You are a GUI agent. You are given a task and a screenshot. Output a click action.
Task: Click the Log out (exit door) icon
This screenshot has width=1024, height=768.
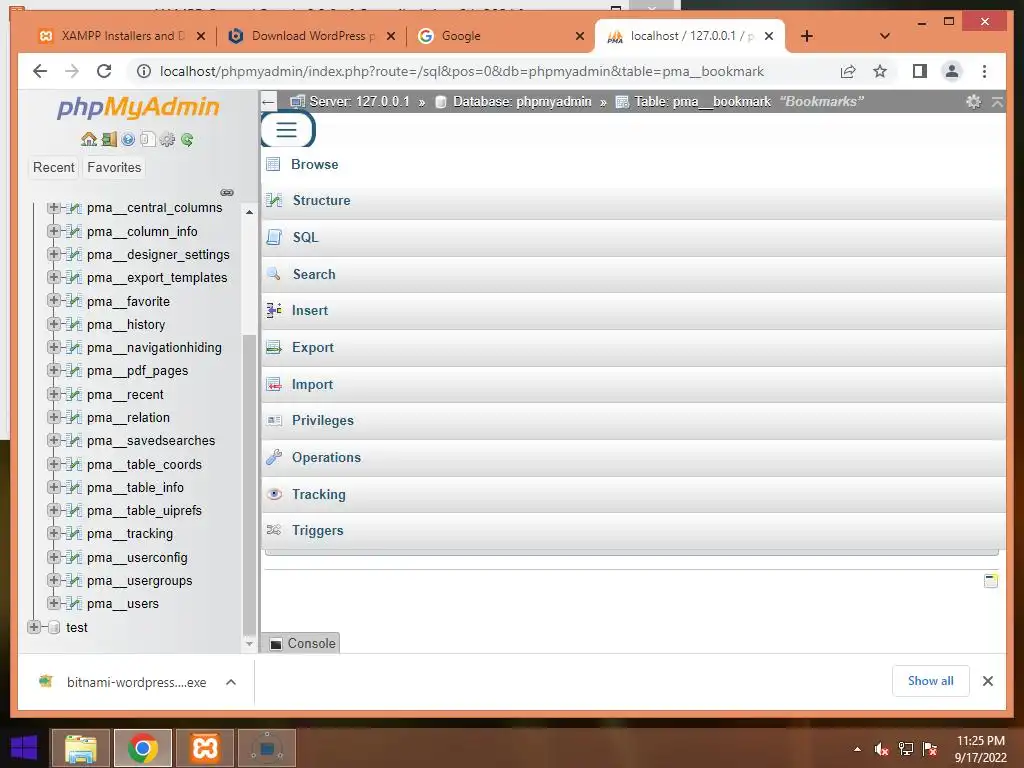tap(108, 139)
